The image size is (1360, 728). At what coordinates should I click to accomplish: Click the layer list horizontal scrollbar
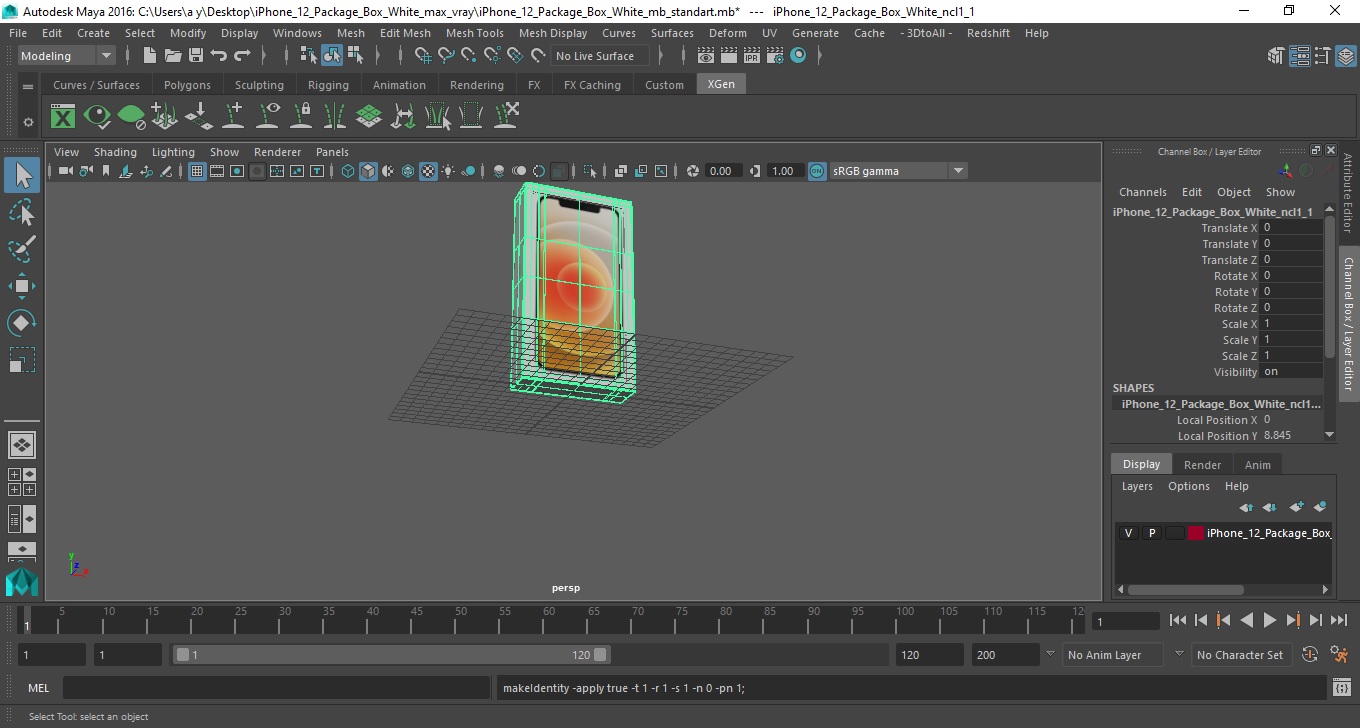pos(1185,590)
